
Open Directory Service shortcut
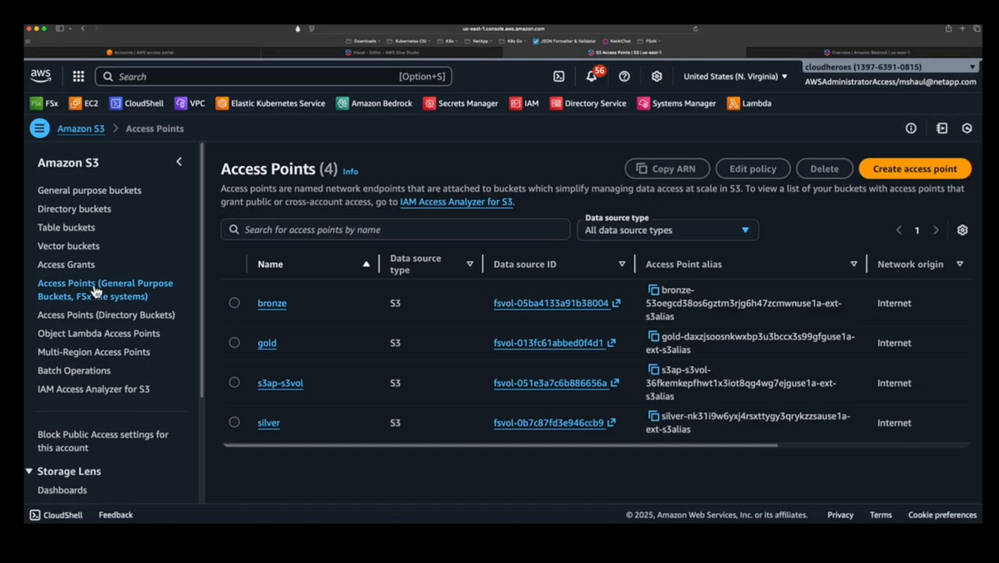coord(588,103)
